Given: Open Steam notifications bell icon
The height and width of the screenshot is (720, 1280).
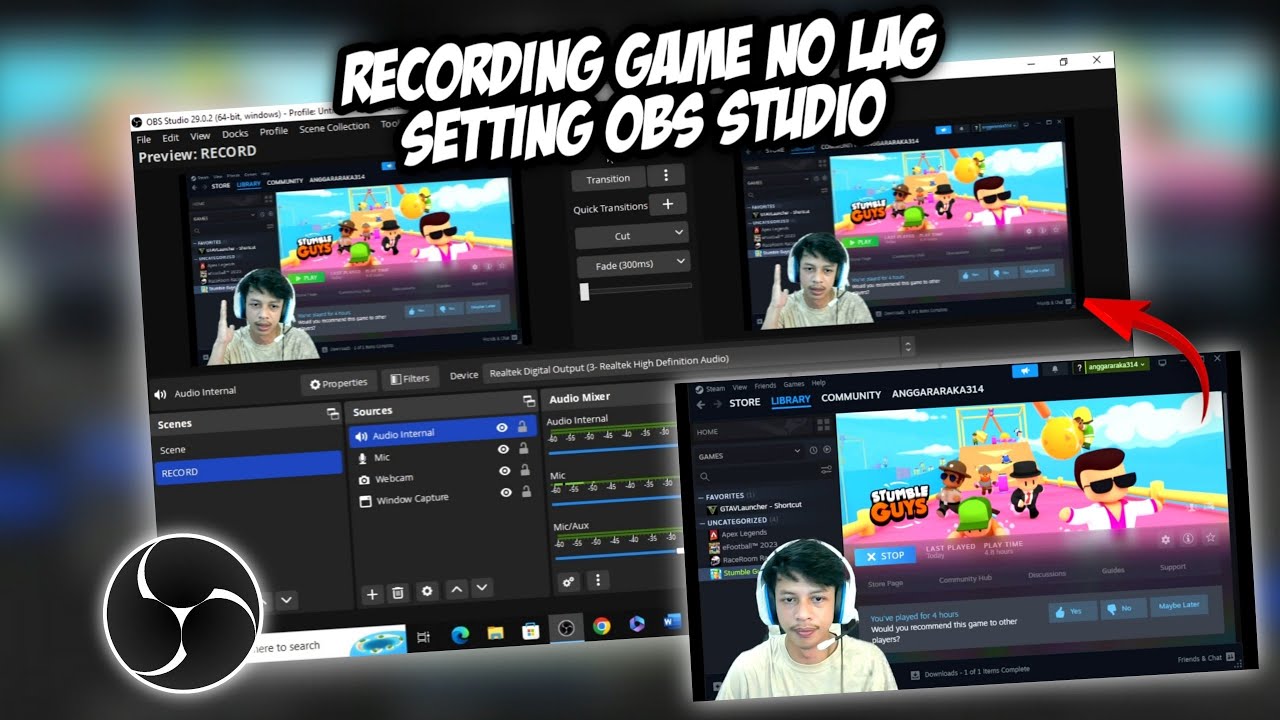Looking at the screenshot, I should [x=1053, y=367].
